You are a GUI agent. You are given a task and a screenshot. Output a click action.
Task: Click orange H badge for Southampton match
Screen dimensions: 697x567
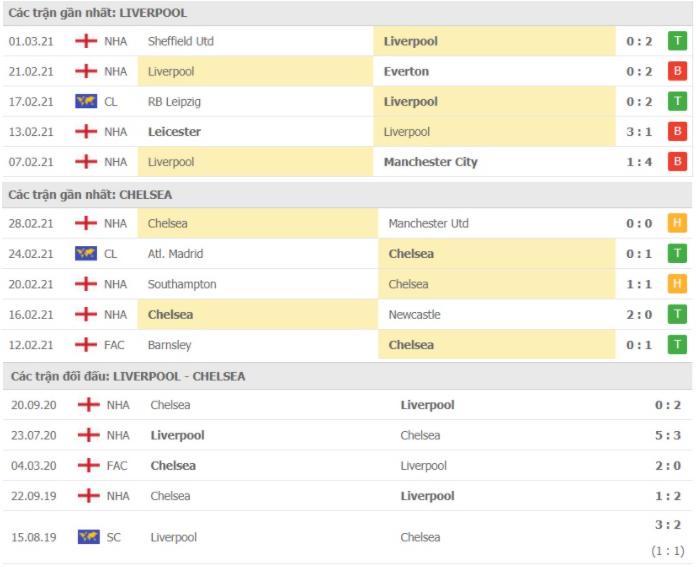tap(677, 284)
